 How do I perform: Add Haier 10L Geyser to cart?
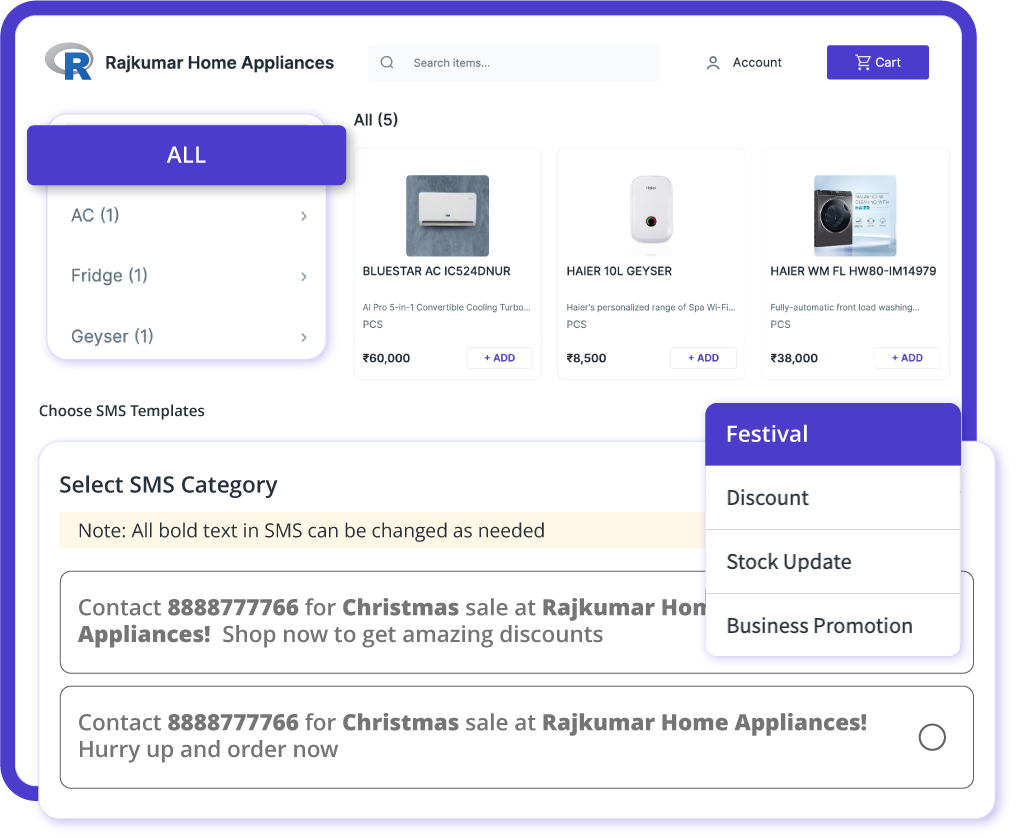[704, 358]
